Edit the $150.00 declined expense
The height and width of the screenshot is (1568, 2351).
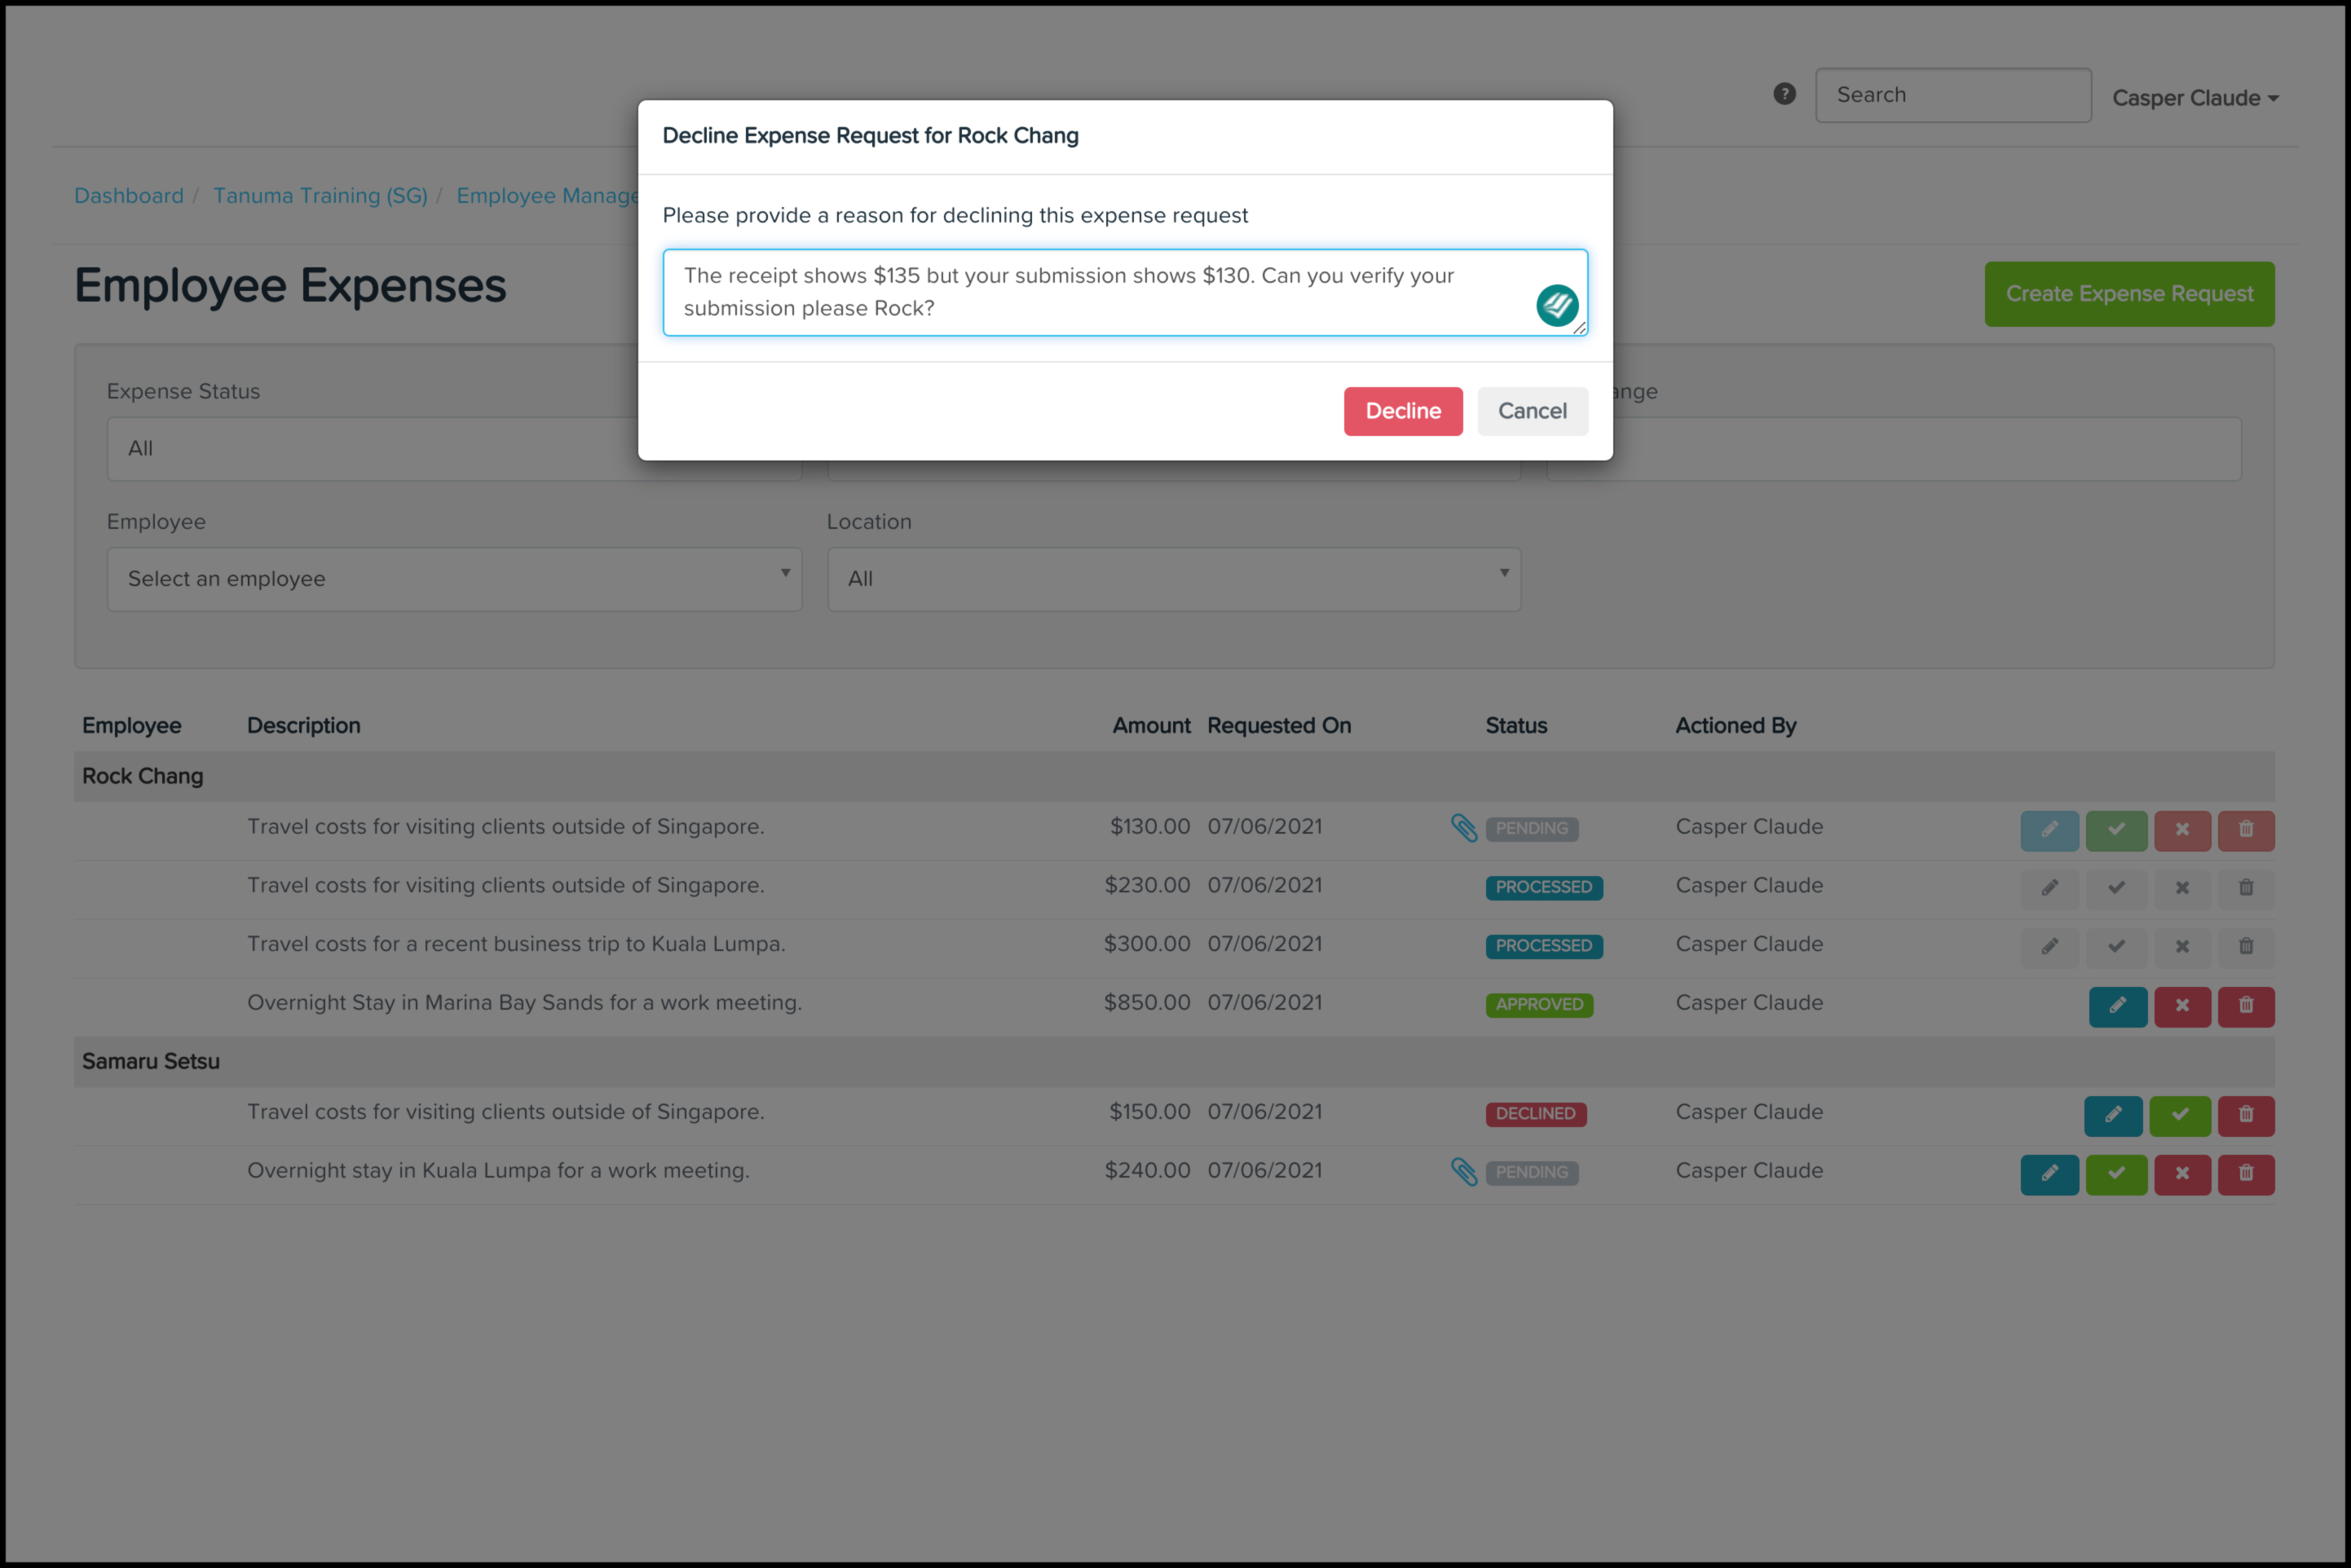[2112, 1115]
